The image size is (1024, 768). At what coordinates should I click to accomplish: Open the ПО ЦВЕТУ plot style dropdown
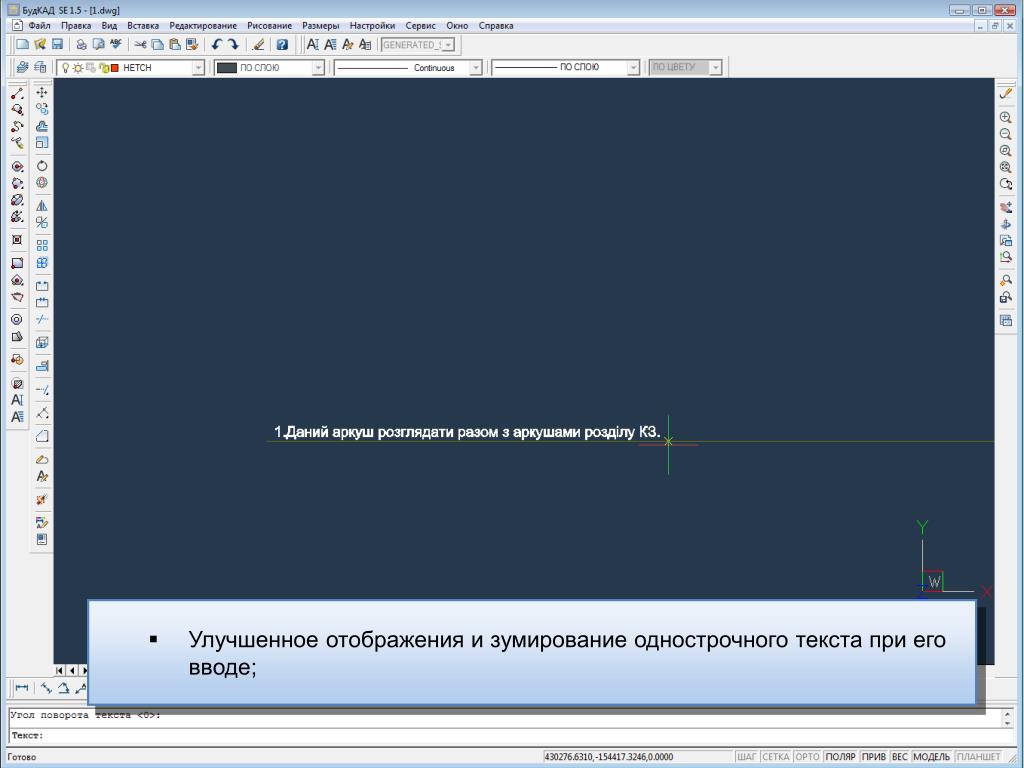tap(716, 67)
